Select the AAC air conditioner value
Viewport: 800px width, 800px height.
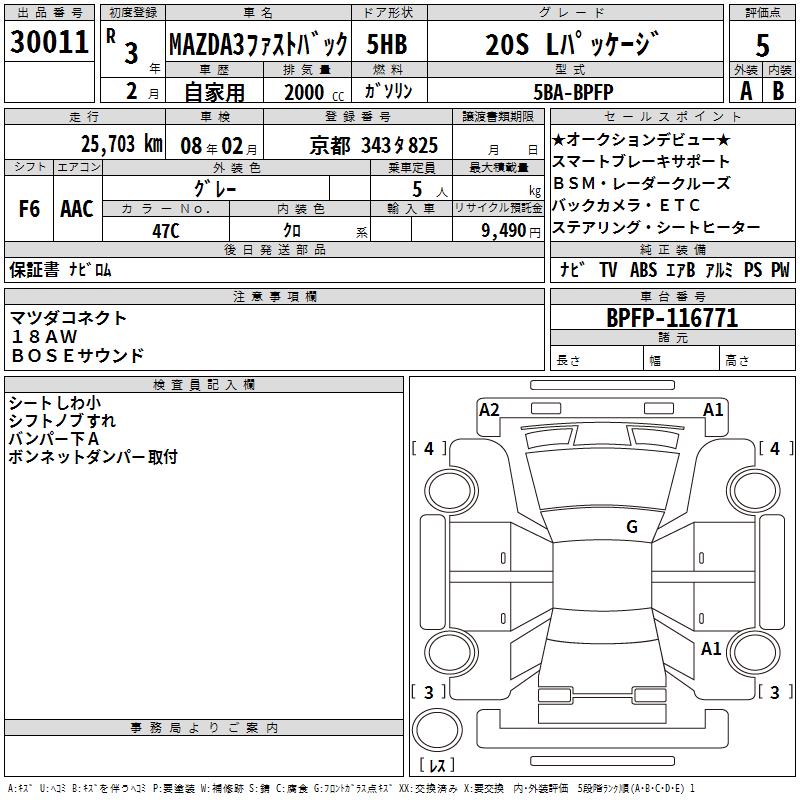pos(77,209)
